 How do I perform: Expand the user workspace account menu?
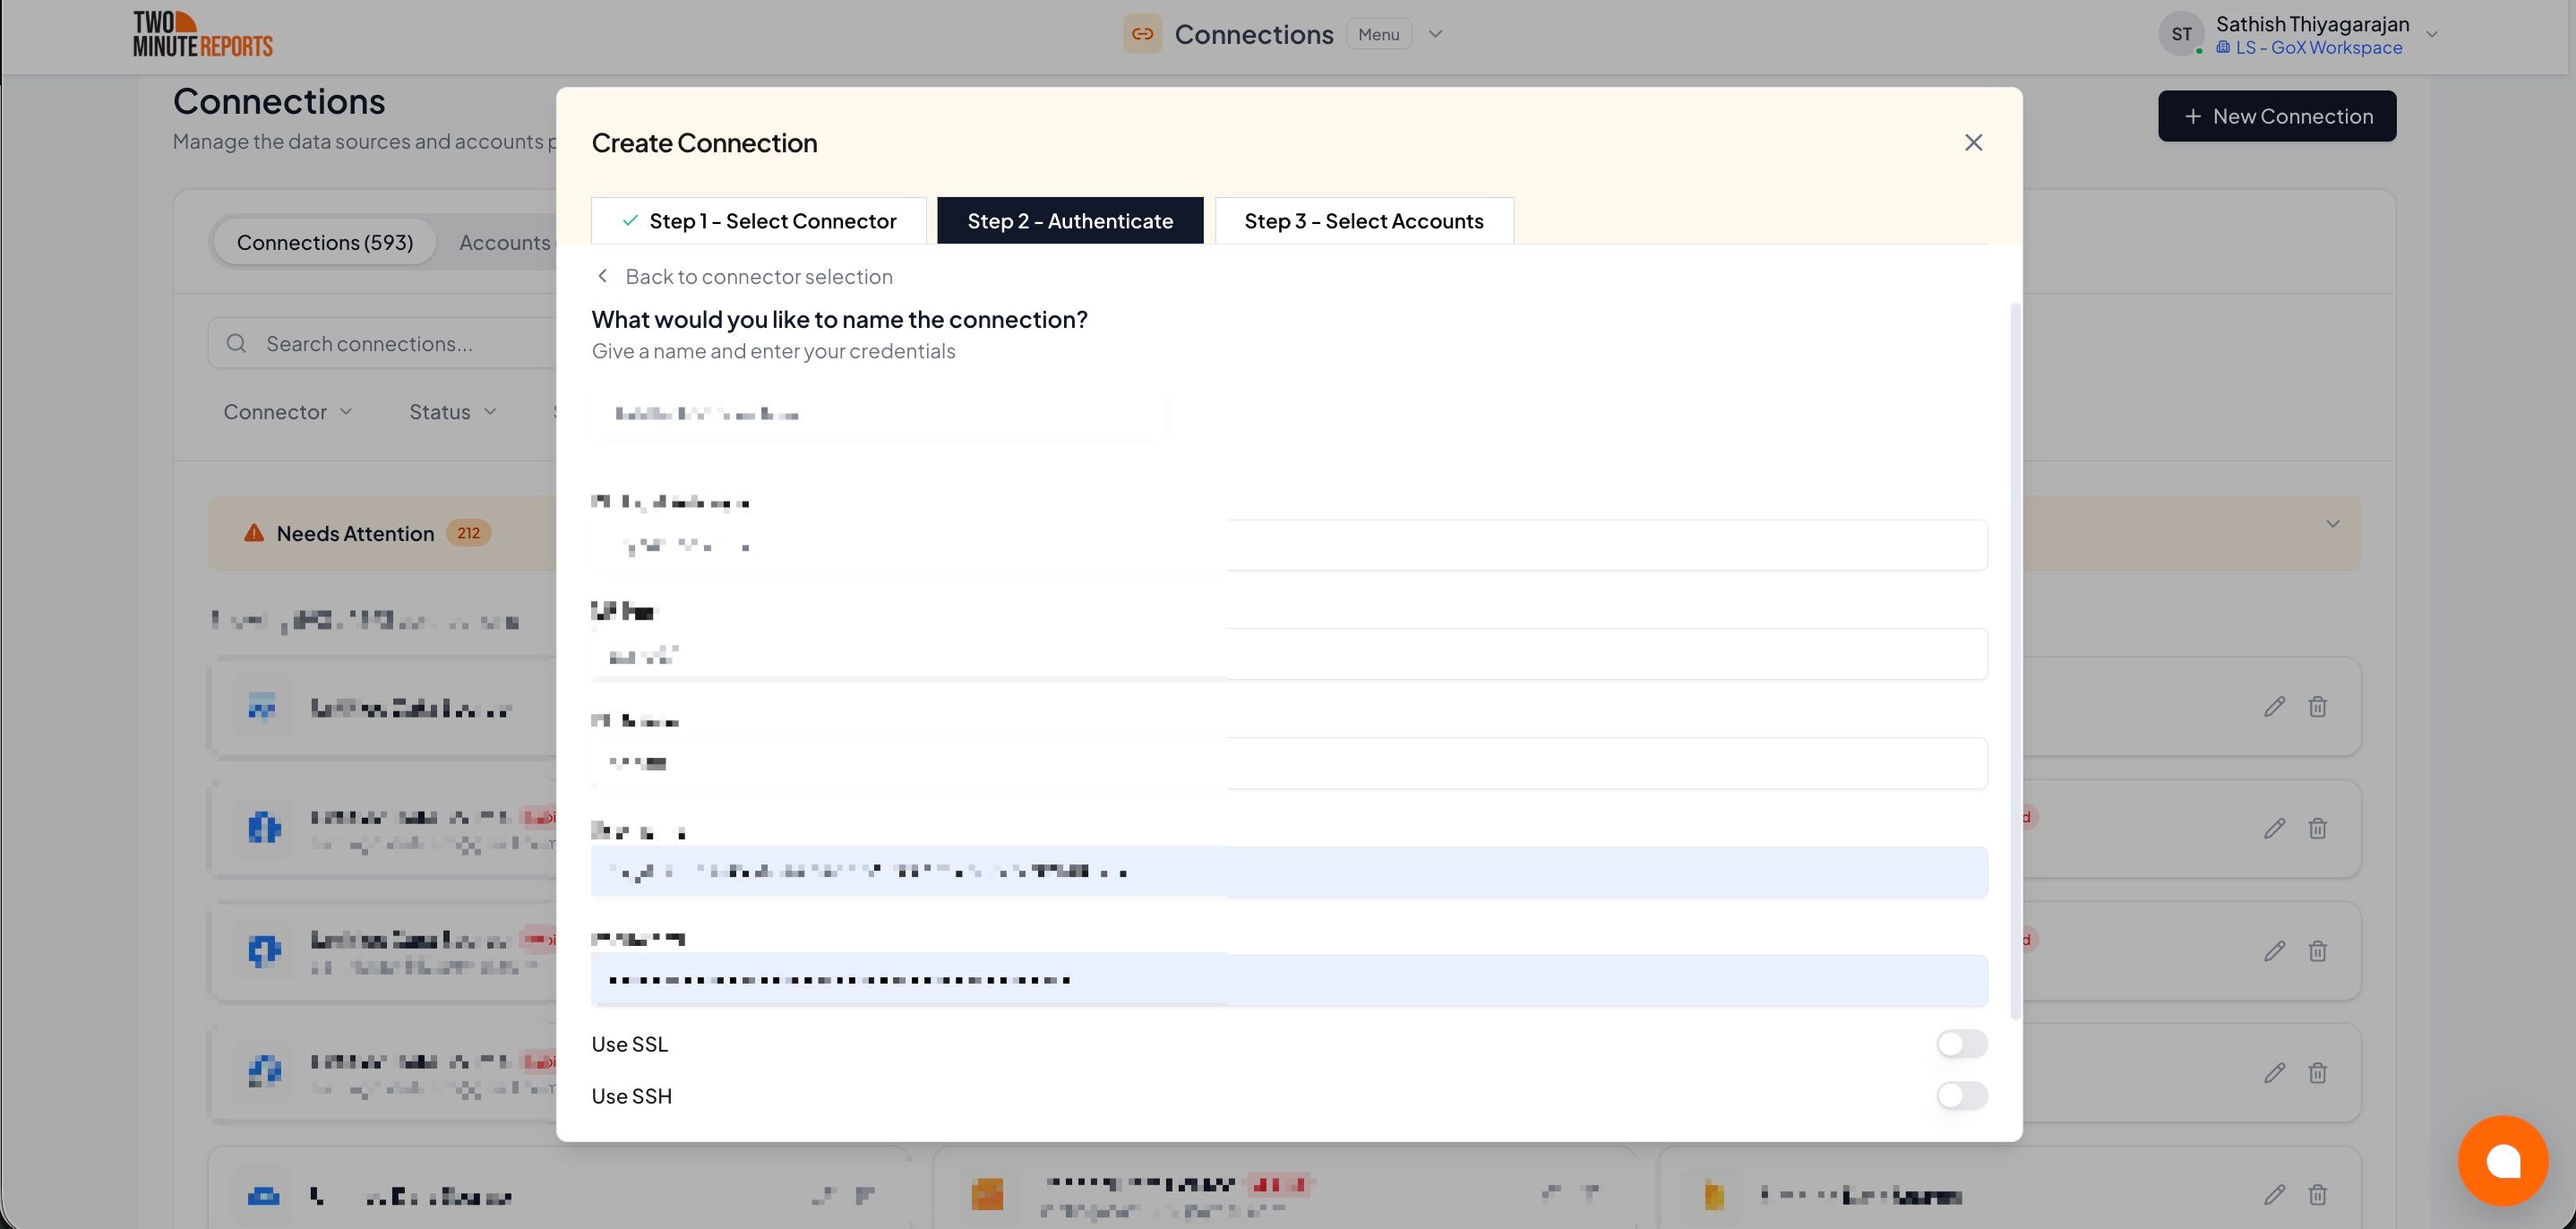click(2432, 34)
